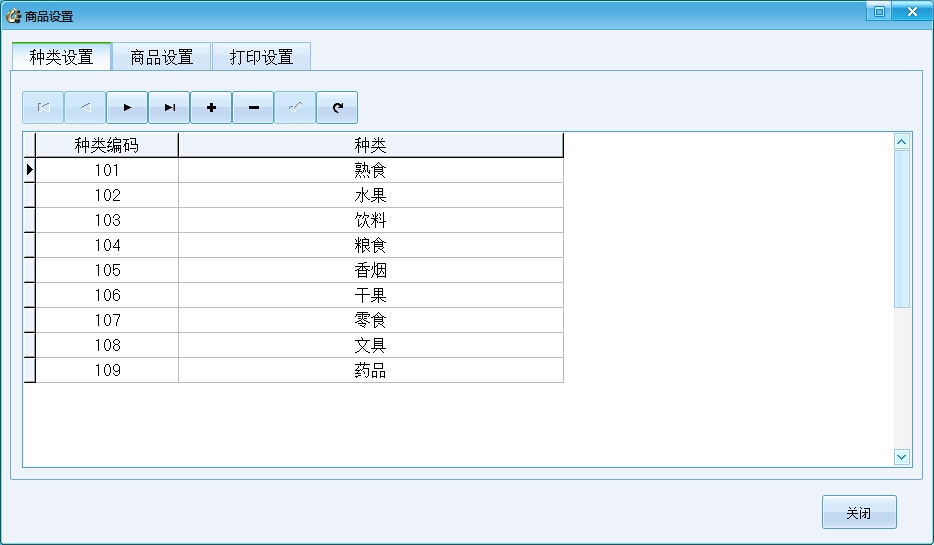Select the 熟食 category cell

pyautogui.click(x=371, y=170)
